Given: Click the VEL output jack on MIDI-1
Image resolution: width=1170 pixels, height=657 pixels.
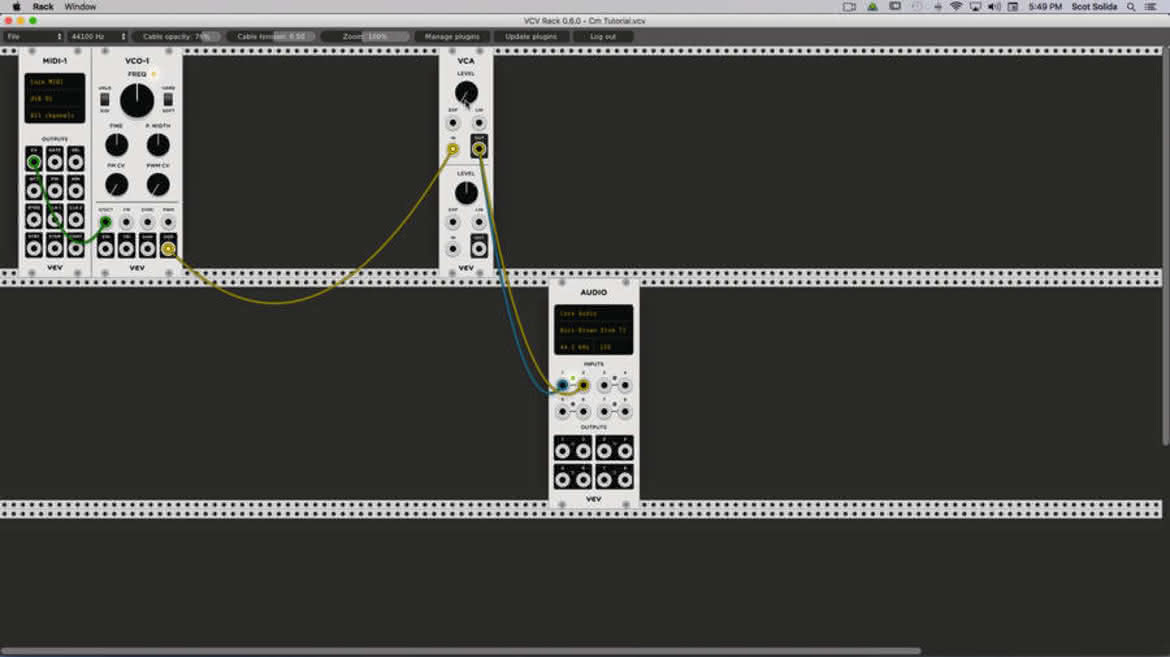Looking at the screenshot, I should point(75,161).
